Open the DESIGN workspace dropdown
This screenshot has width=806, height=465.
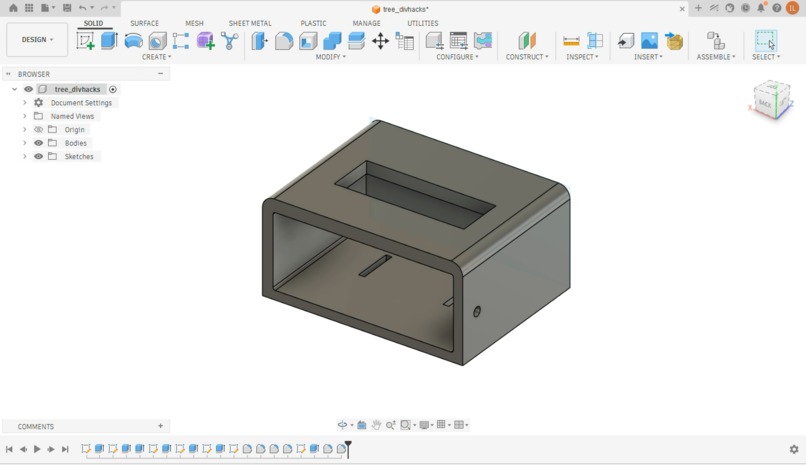point(37,40)
